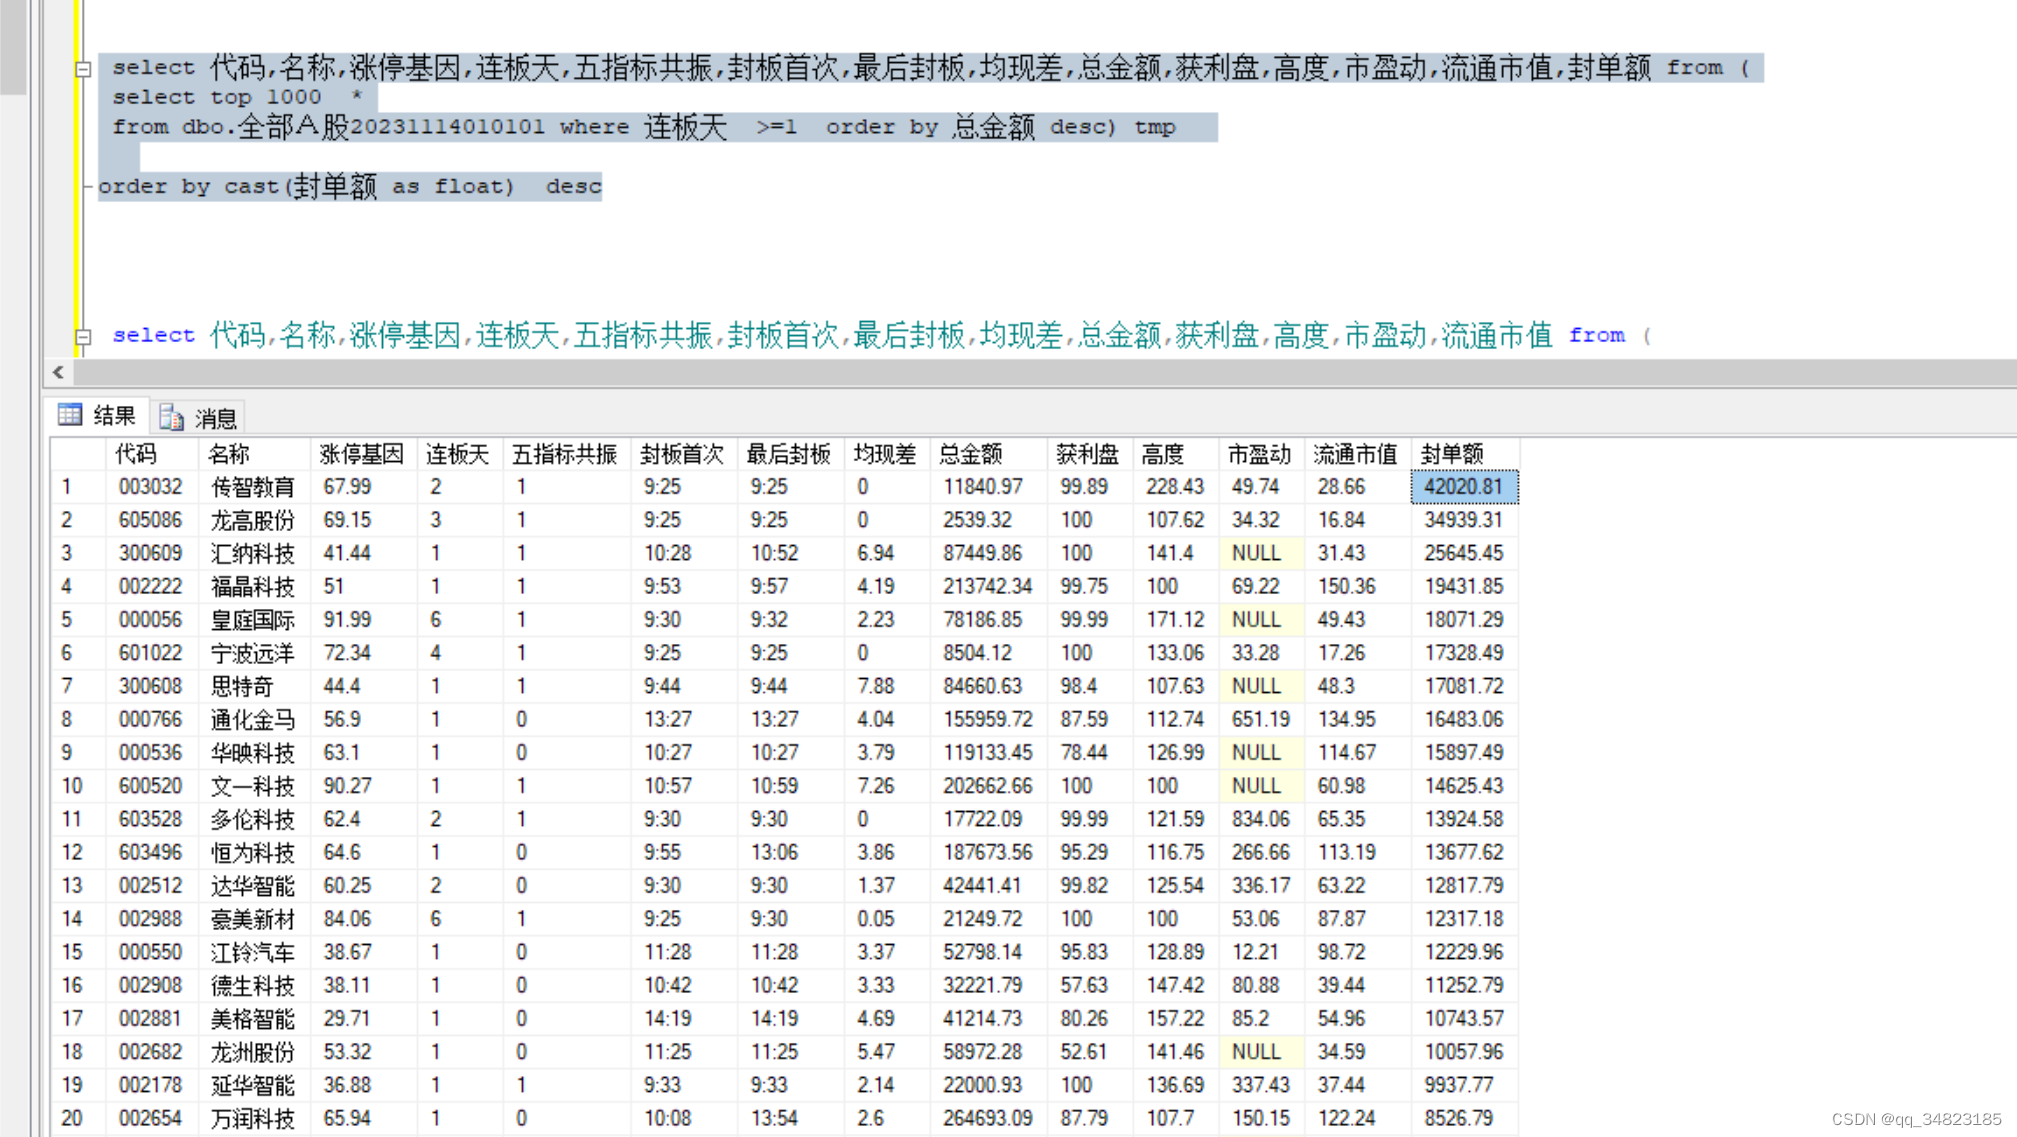The width and height of the screenshot is (2017, 1137).
Task: Click the results grid icon
Action: point(70,415)
